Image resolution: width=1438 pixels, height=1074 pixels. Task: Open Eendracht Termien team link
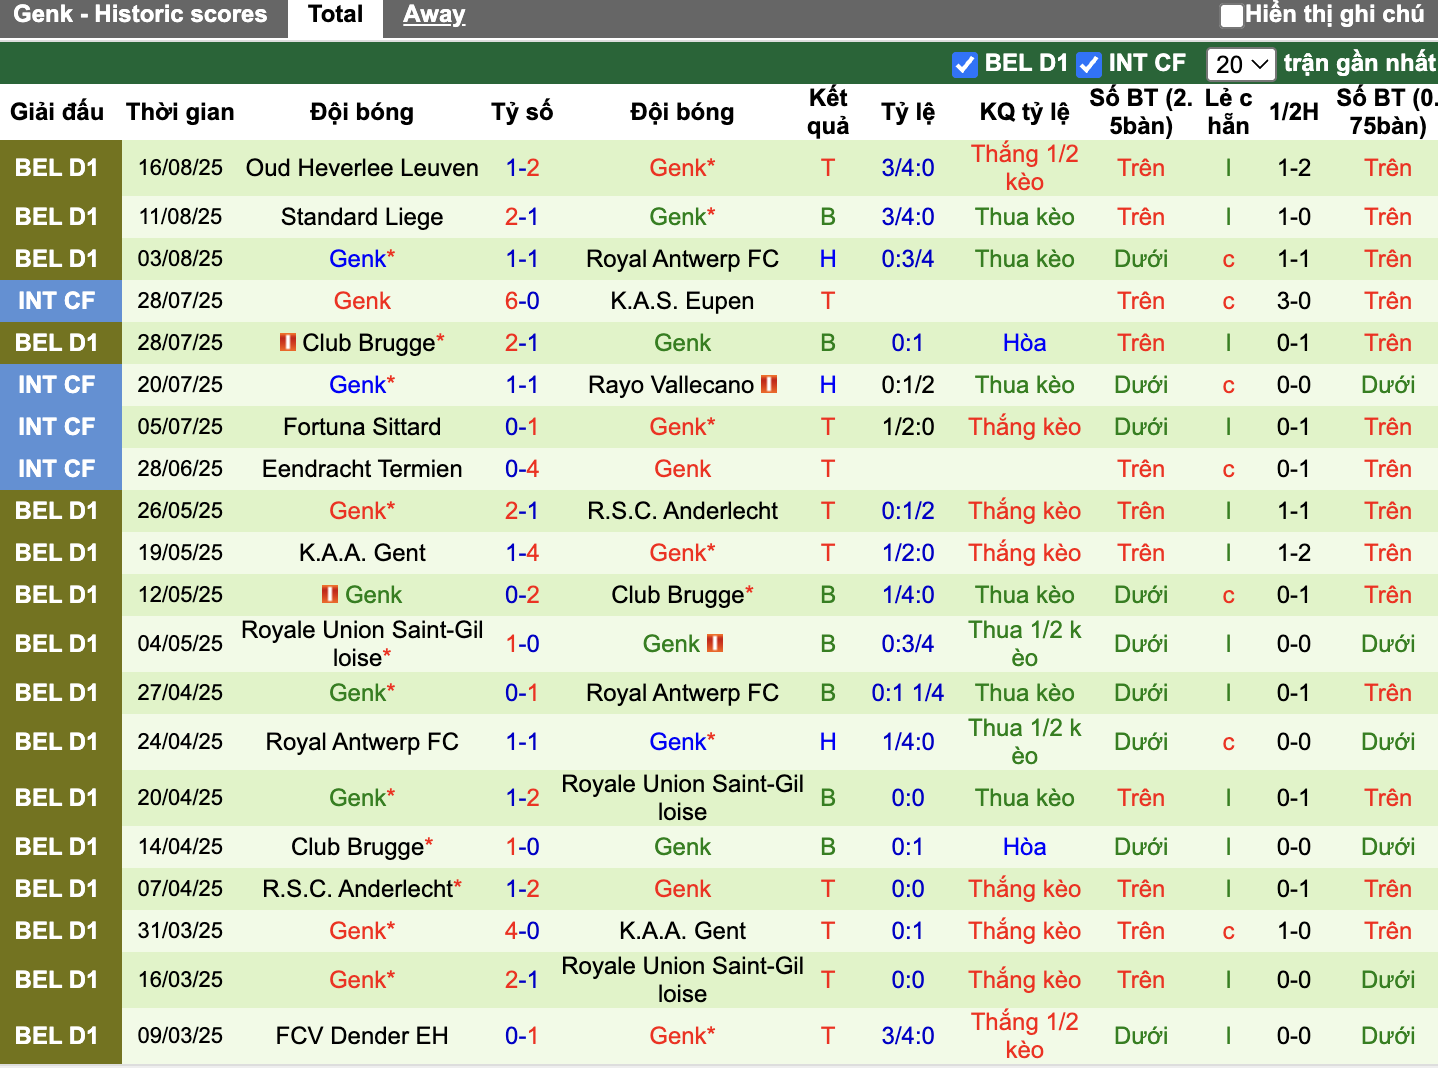[362, 469]
